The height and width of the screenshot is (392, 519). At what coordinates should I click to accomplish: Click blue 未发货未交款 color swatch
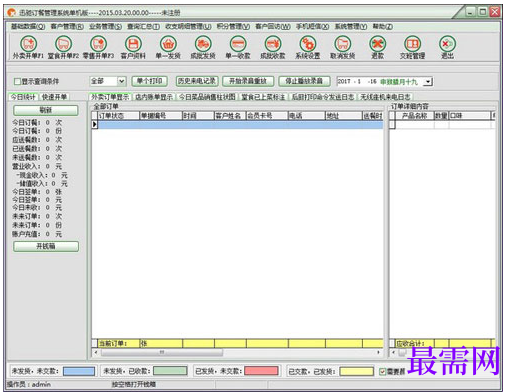tap(79, 371)
